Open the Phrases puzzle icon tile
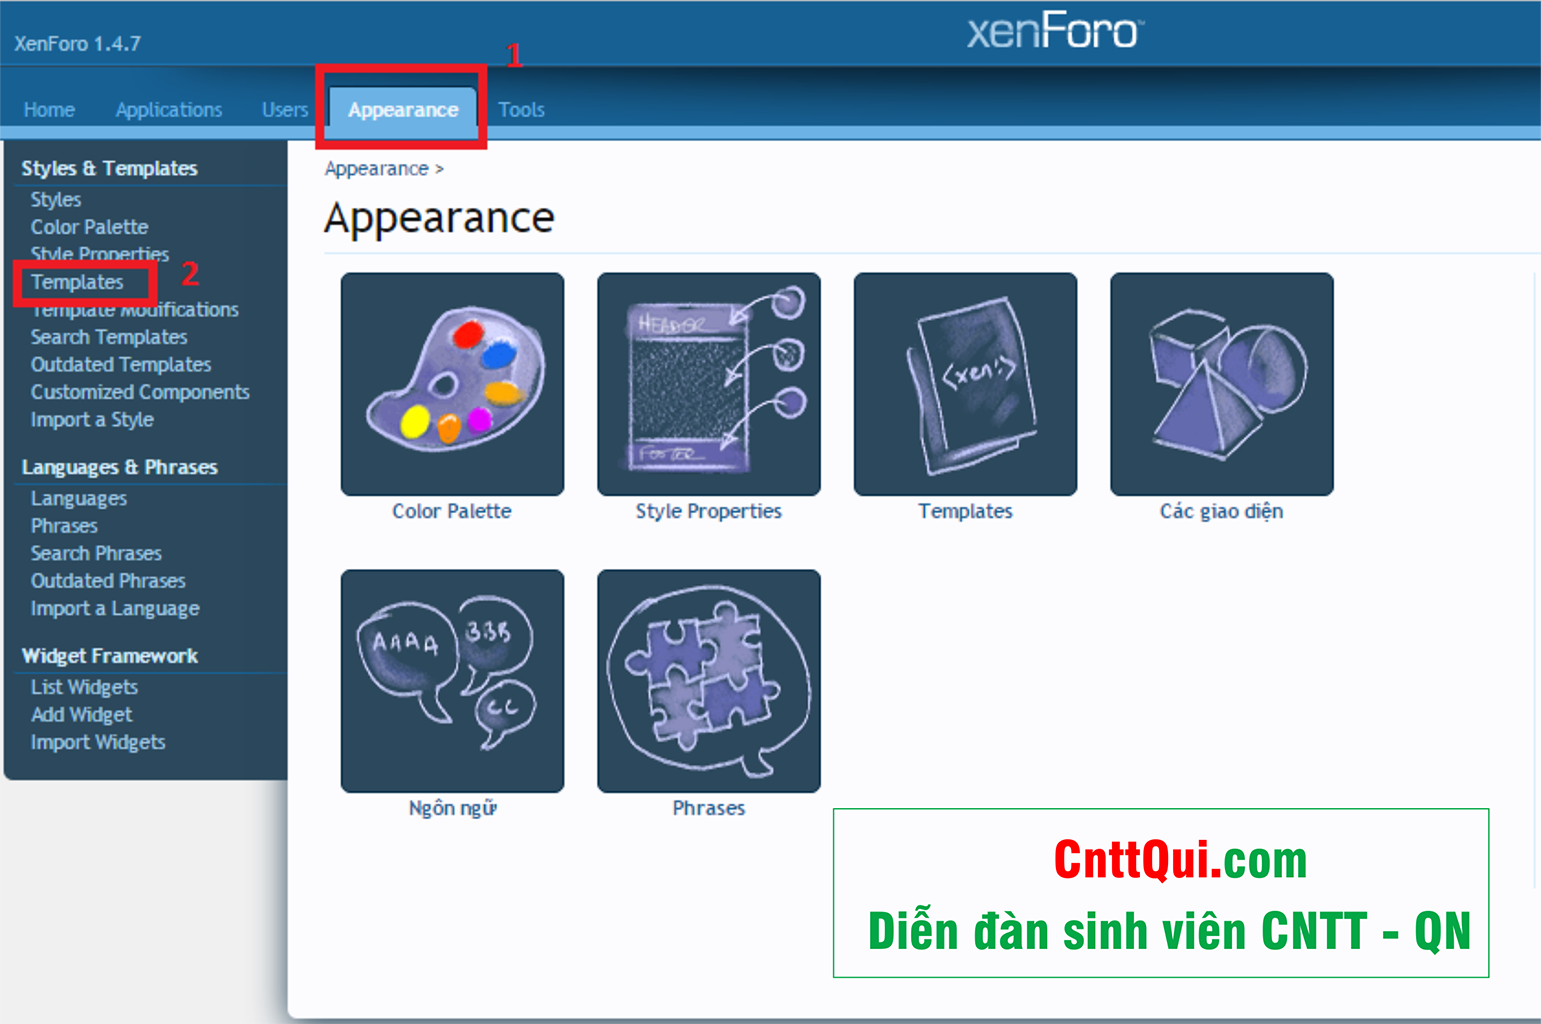The image size is (1541, 1024). pyautogui.click(x=709, y=681)
